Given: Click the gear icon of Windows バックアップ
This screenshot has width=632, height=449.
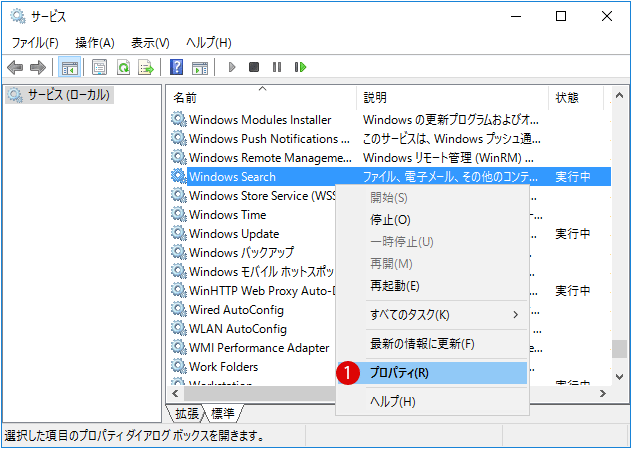Looking at the screenshot, I should (x=179, y=252).
